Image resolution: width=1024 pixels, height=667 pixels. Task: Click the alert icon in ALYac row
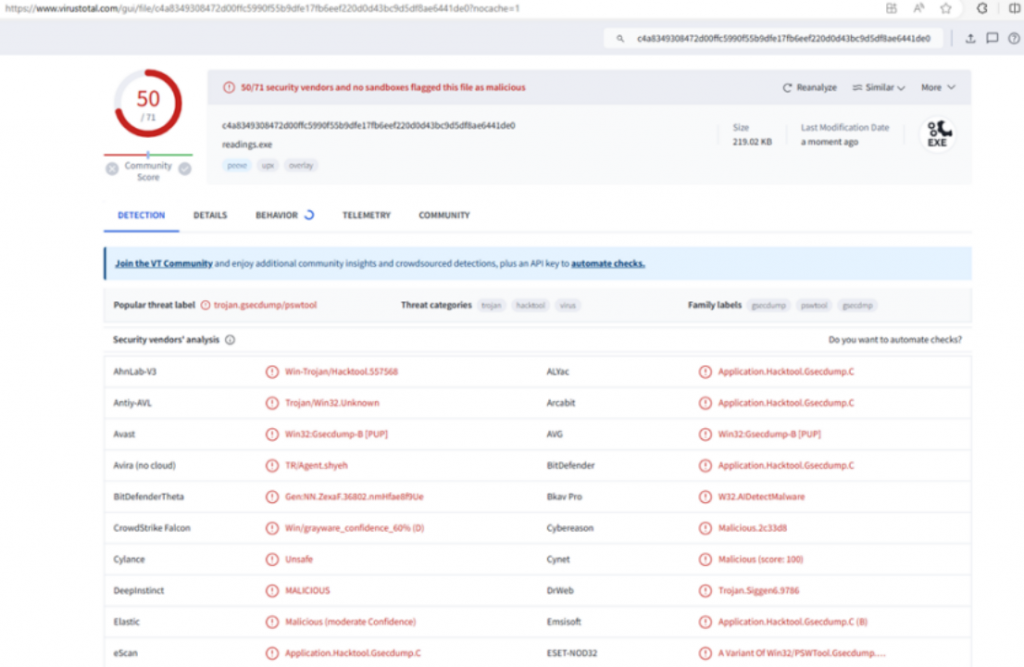[x=705, y=372]
